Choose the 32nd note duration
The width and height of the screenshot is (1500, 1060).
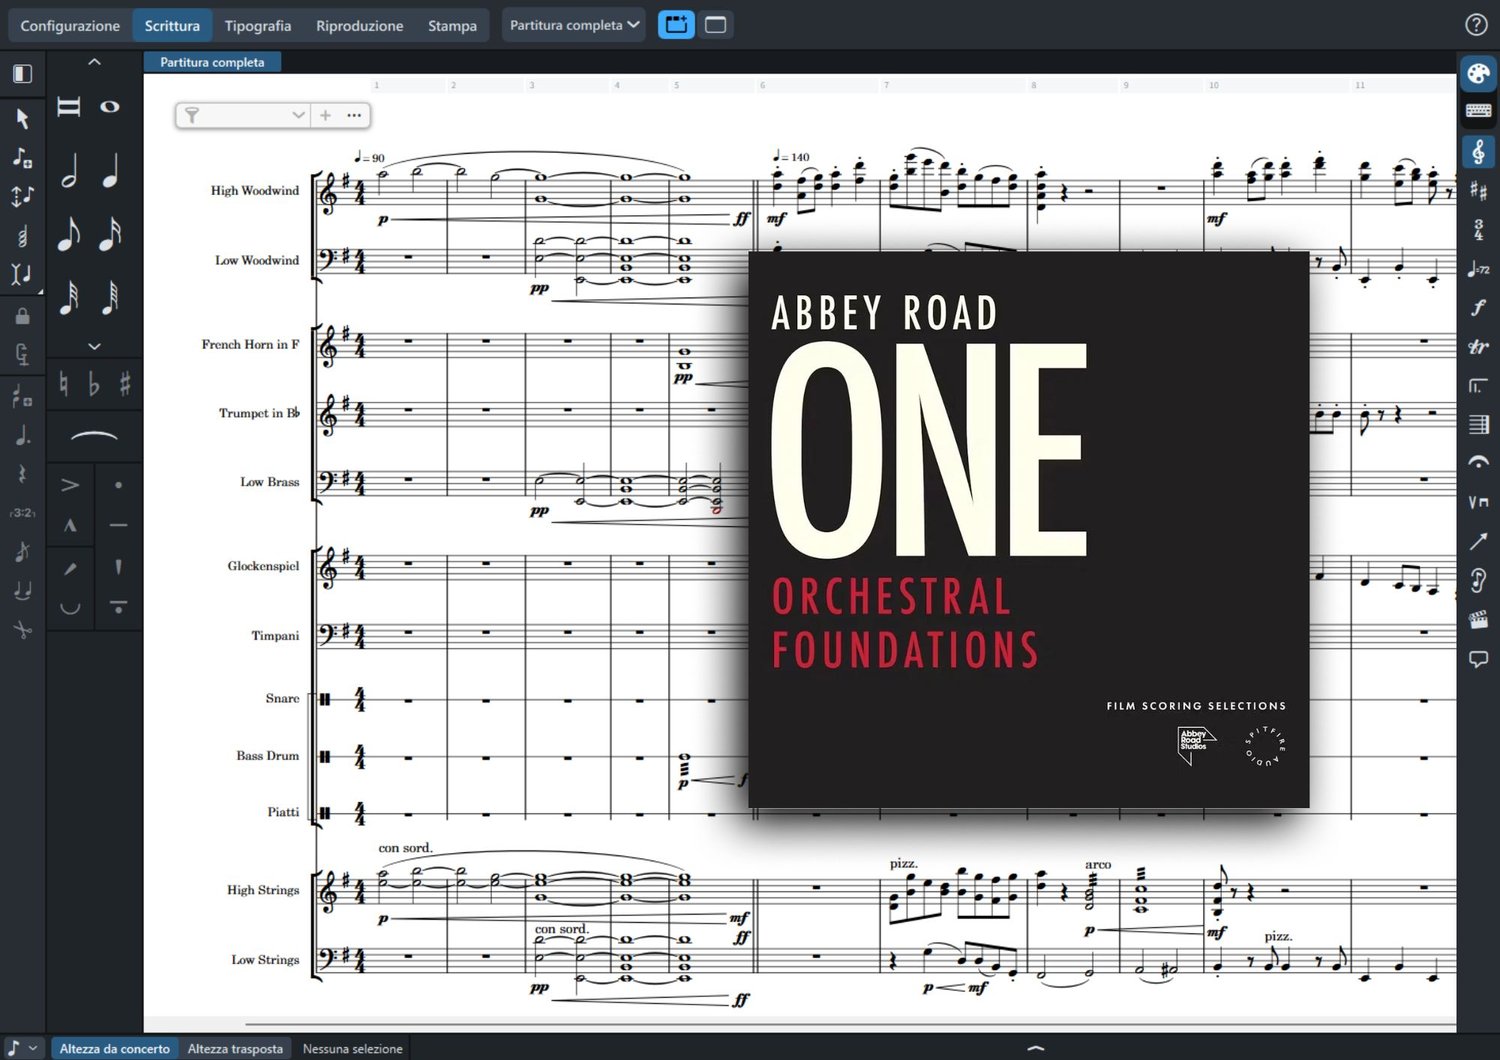(69, 297)
